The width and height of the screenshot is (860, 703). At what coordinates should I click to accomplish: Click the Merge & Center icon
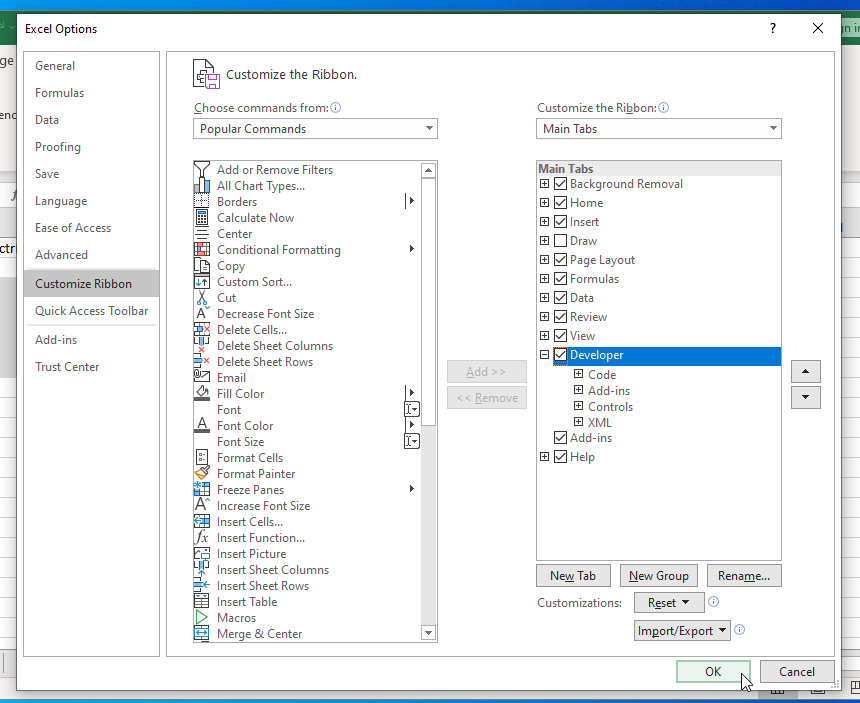(x=202, y=633)
